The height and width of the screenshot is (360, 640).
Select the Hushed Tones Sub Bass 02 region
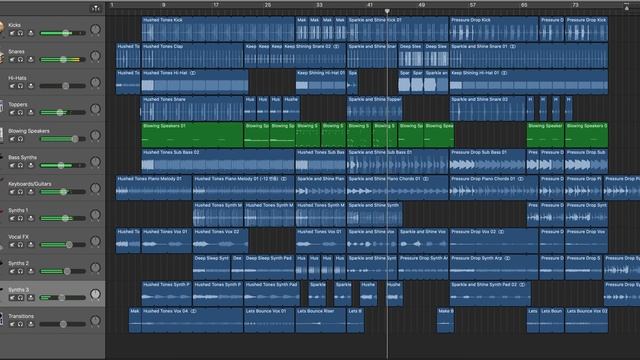click(218, 161)
